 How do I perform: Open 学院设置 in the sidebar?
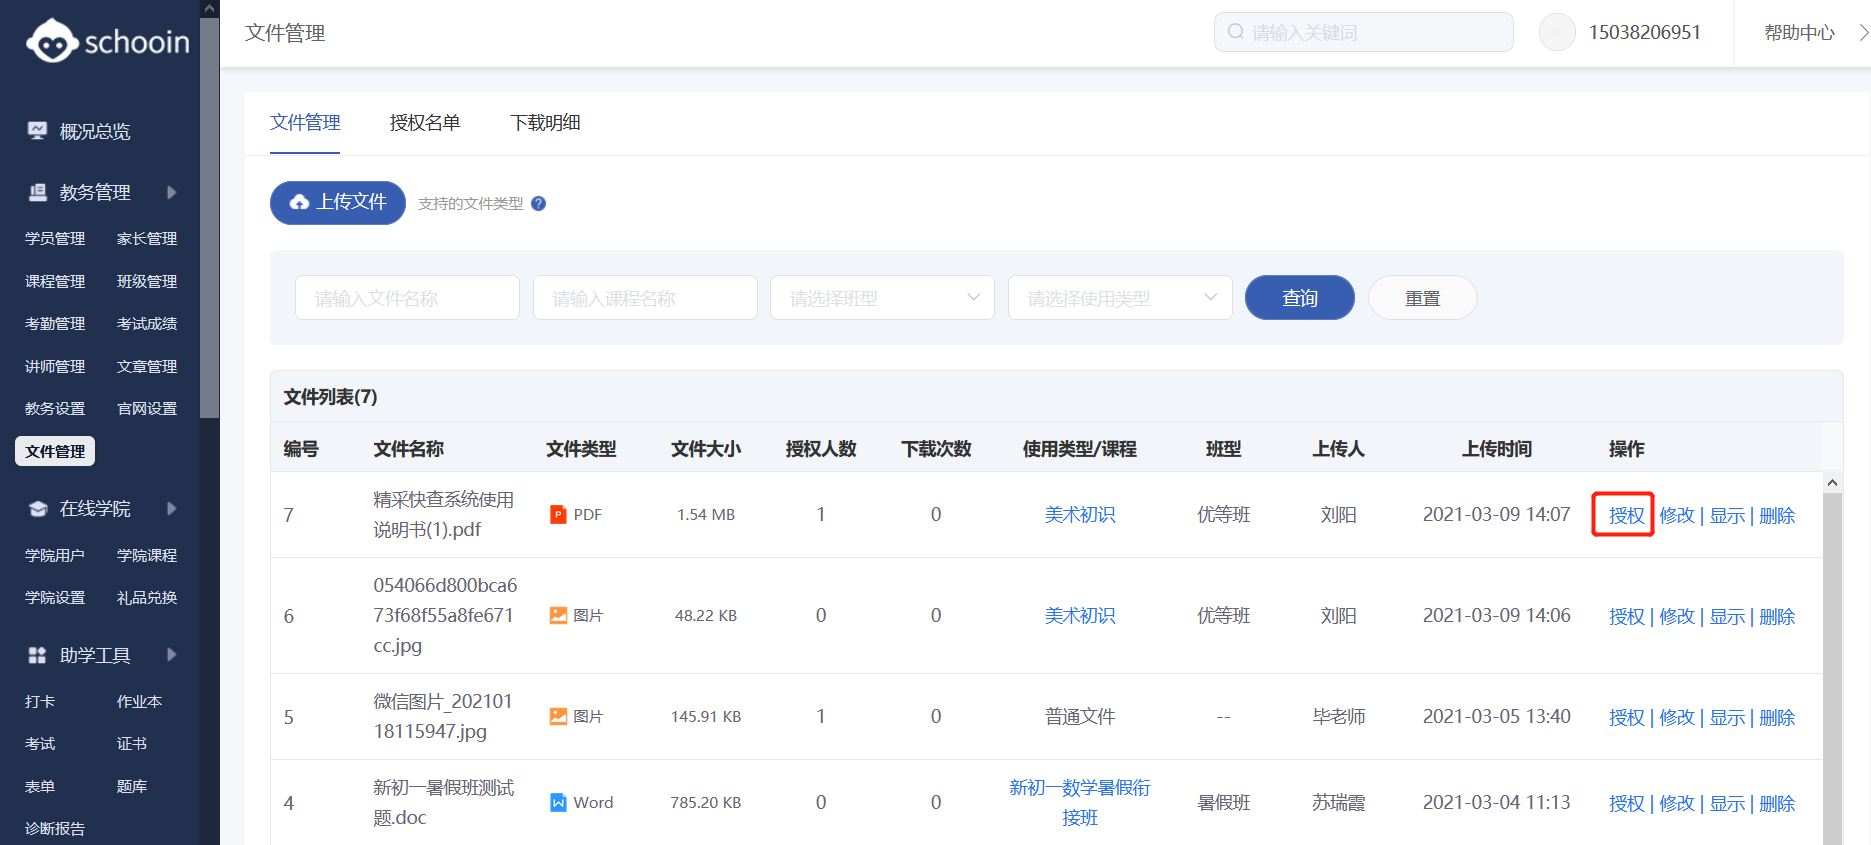coord(55,597)
